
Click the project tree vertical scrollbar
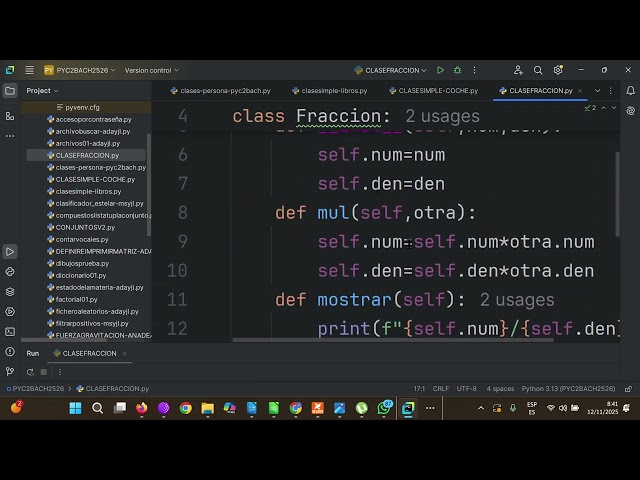pos(149,184)
